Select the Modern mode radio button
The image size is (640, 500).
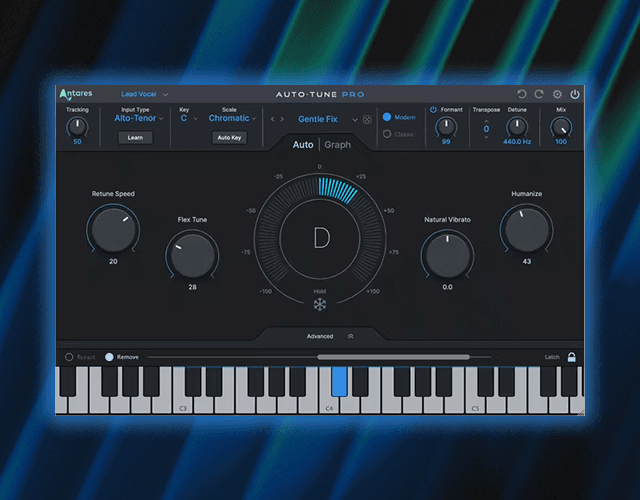[x=388, y=117]
